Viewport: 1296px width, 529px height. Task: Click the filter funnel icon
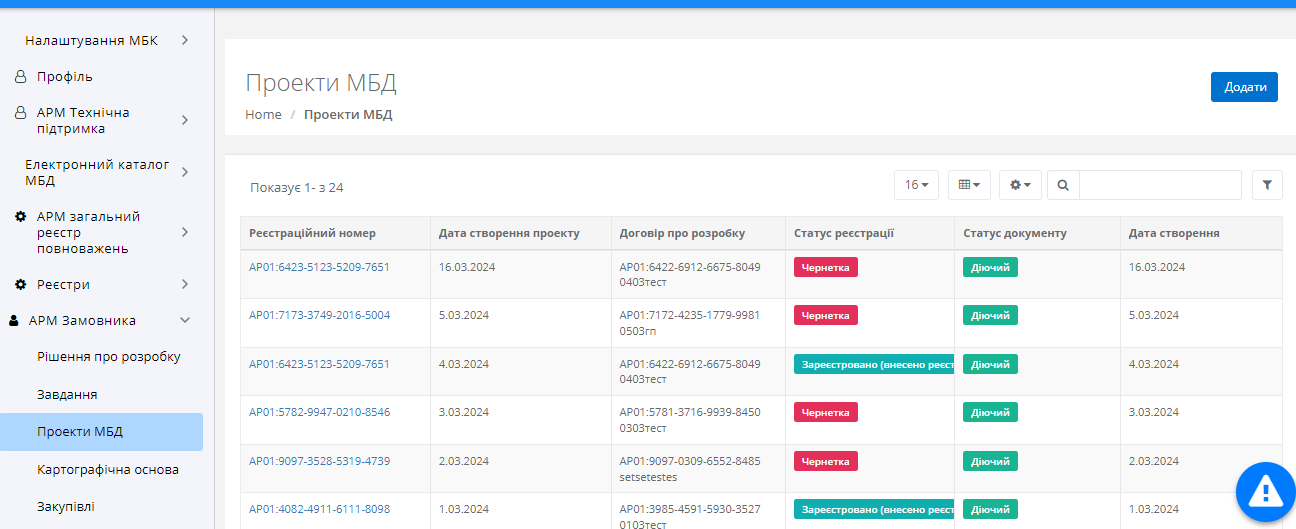point(1267,185)
